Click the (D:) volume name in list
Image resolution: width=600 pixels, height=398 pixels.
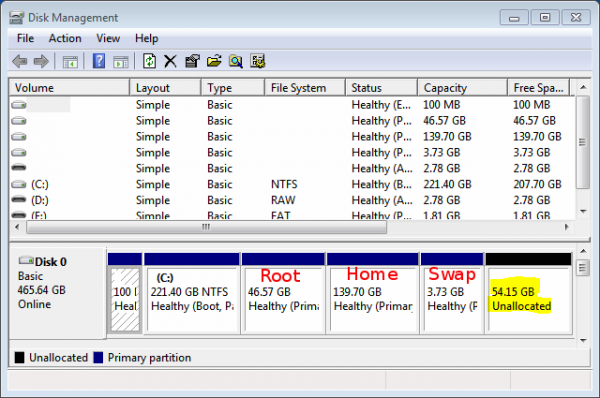pos(40,201)
